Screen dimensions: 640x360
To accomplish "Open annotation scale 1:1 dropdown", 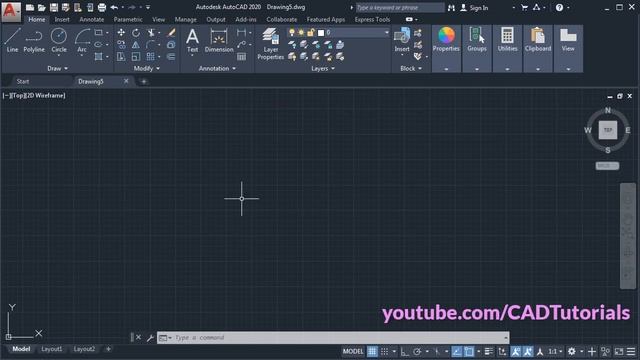I will tap(555, 351).
